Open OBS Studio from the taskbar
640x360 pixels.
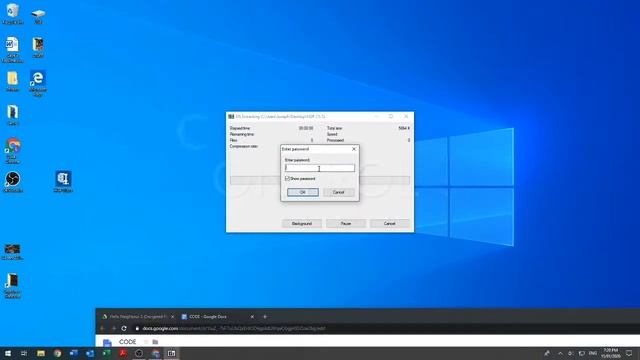tap(139, 353)
